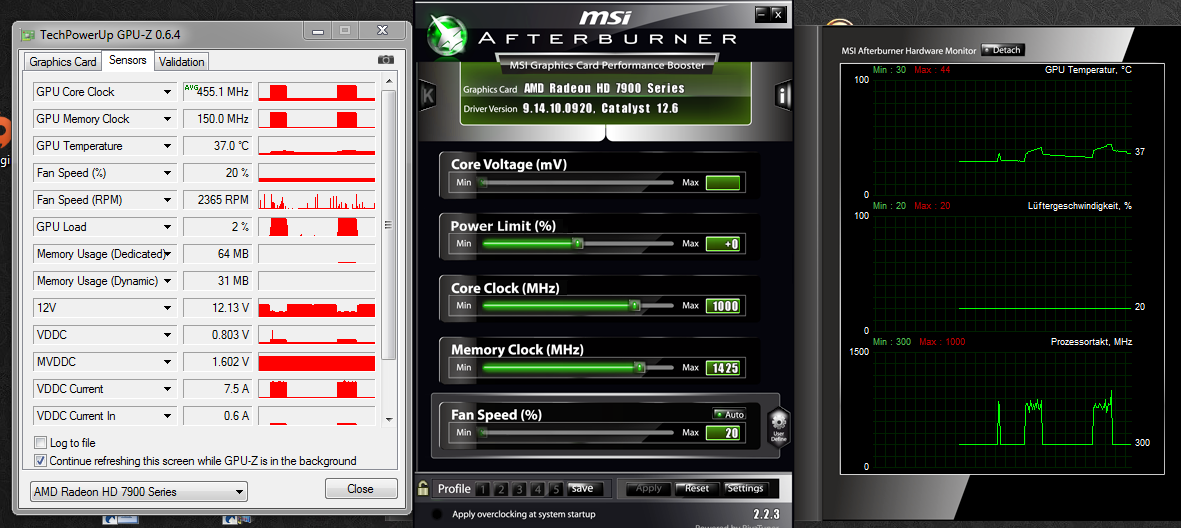Click the empty Core Voltage value field
The height and width of the screenshot is (528, 1181).
[x=722, y=182]
